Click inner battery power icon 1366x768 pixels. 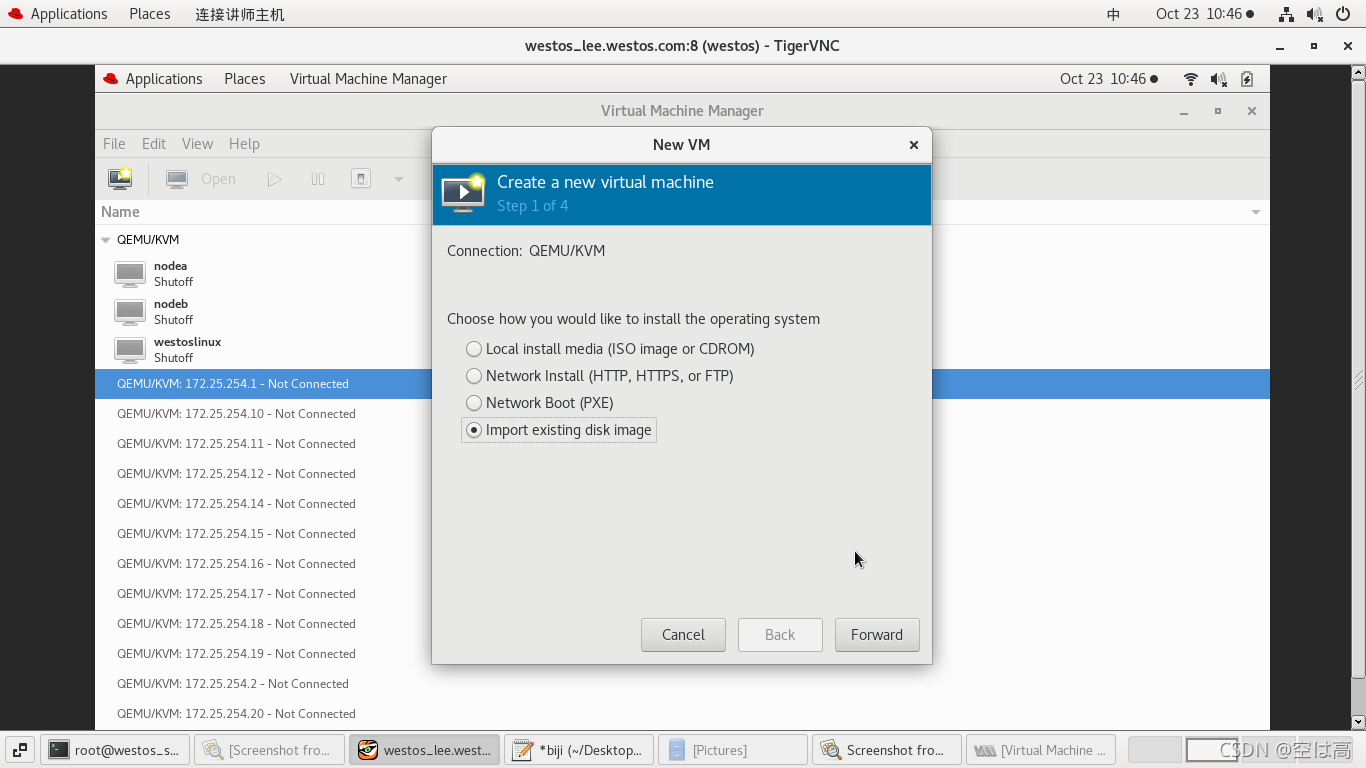point(1246,79)
